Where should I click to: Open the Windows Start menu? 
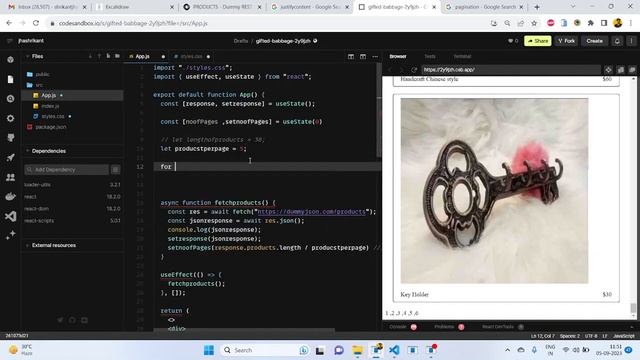(x=209, y=350)
